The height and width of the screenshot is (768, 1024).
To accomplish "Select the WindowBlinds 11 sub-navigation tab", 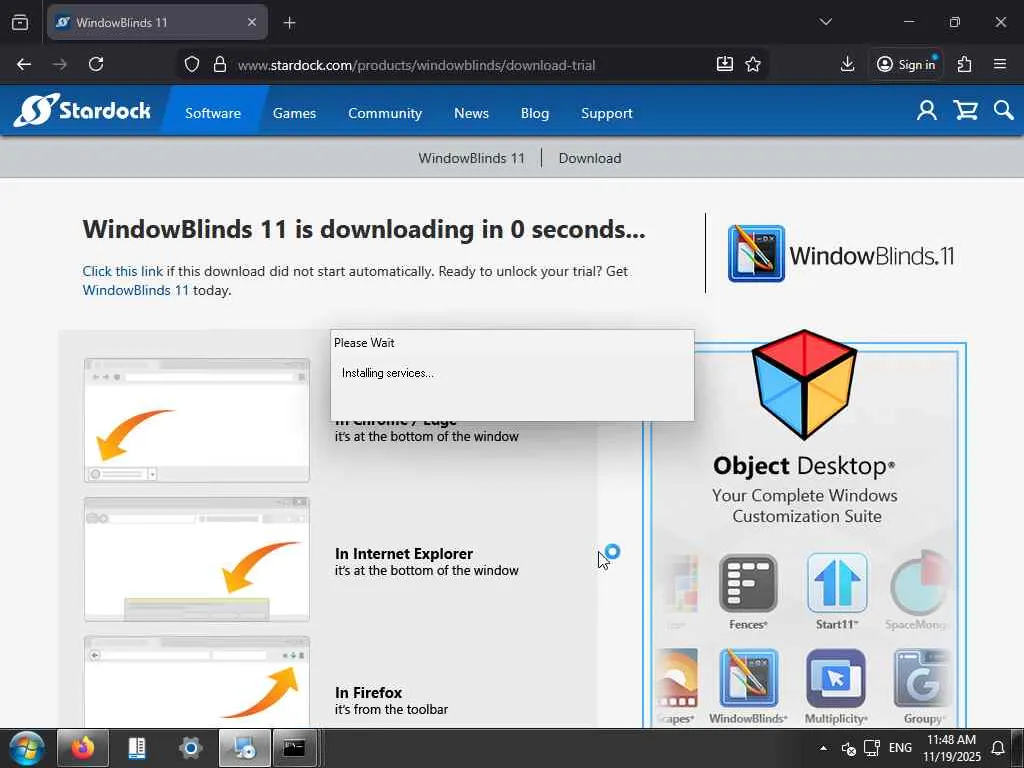I will pos(472,158).
